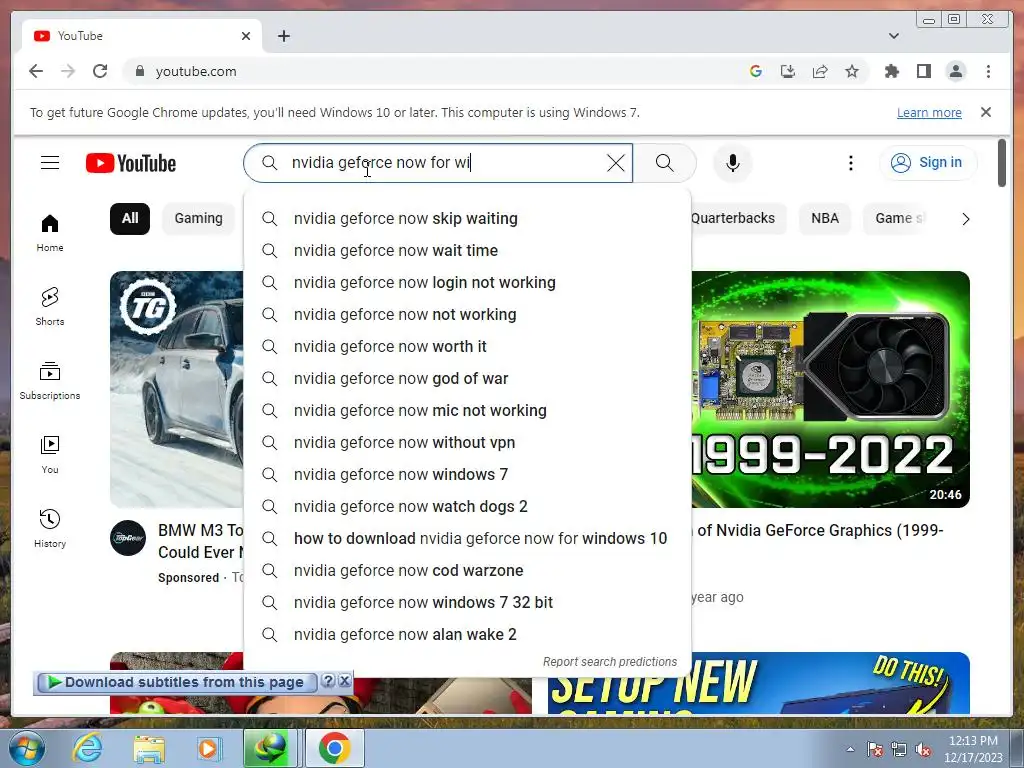
Task: Open History from the sidebar
Action: point(50,528)
